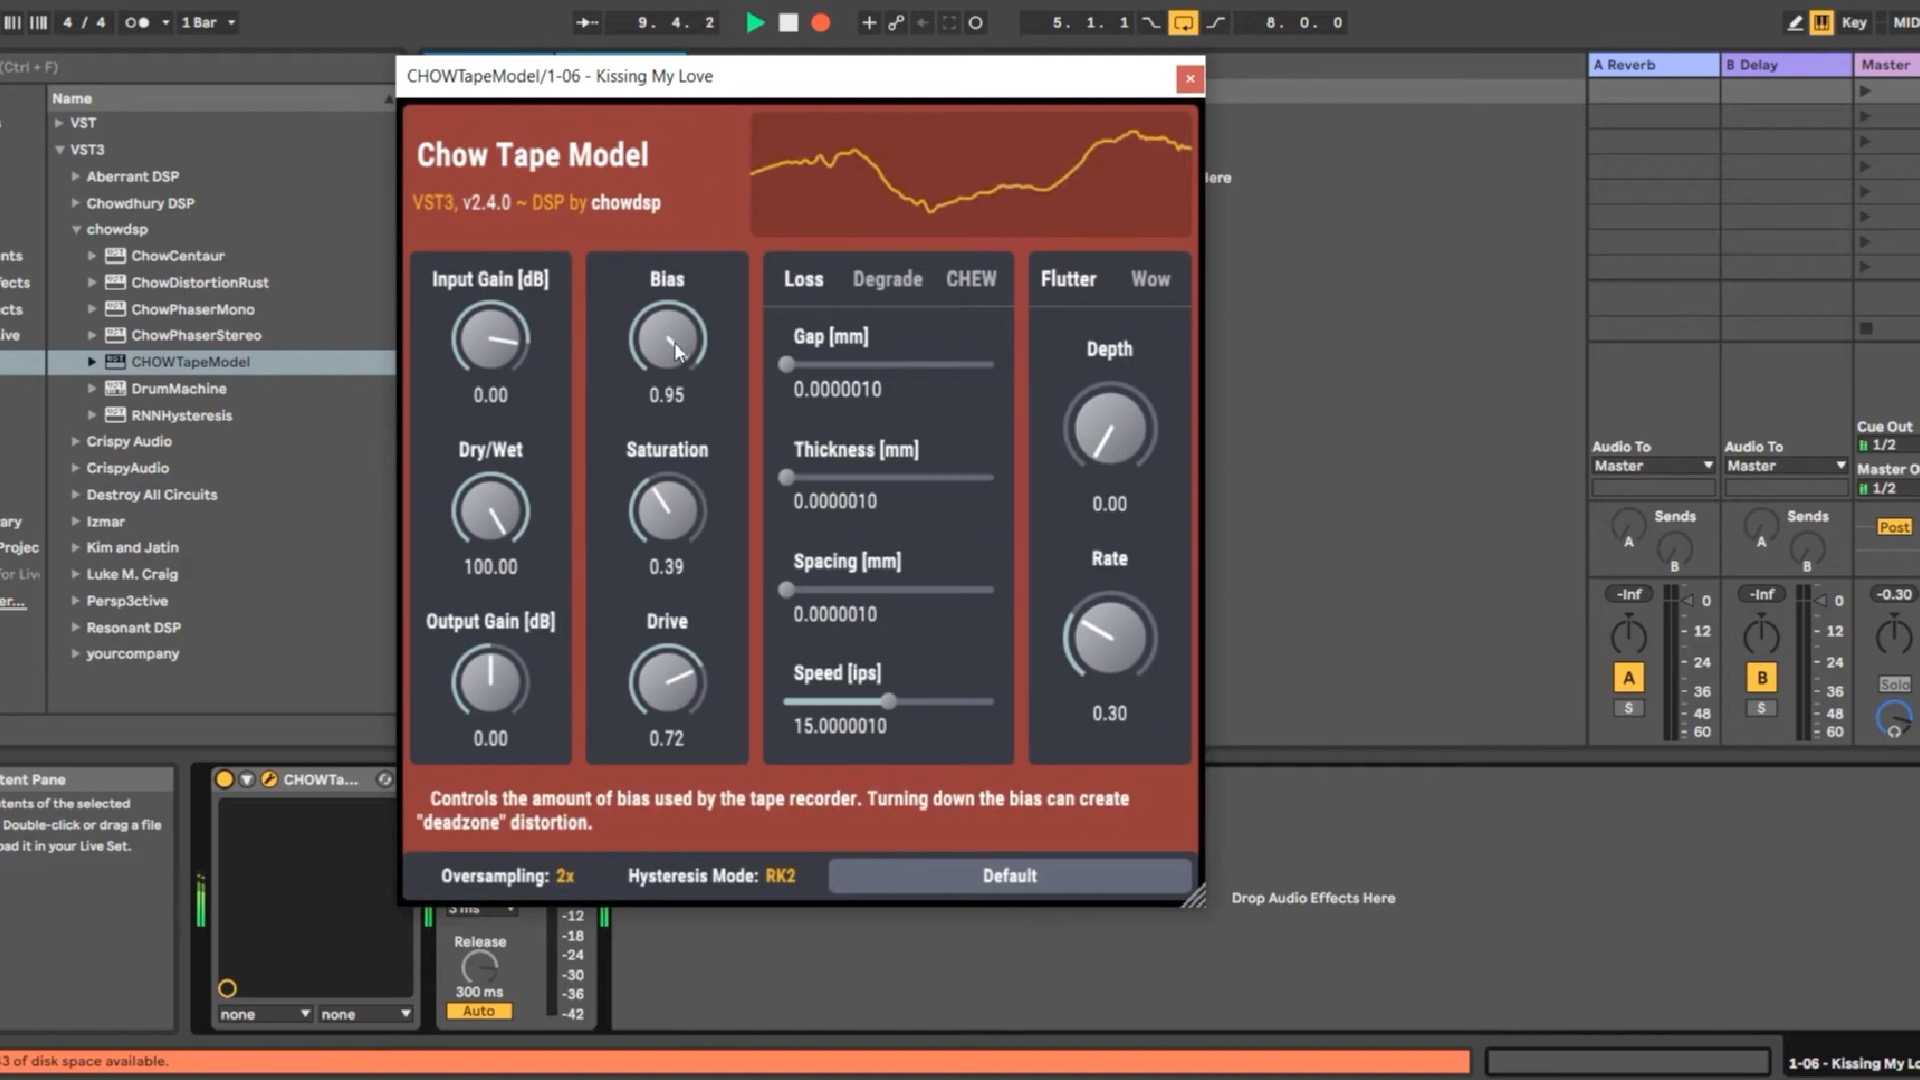
Task: Move the Speed [ips] slider handle
Action: point(889,701)
